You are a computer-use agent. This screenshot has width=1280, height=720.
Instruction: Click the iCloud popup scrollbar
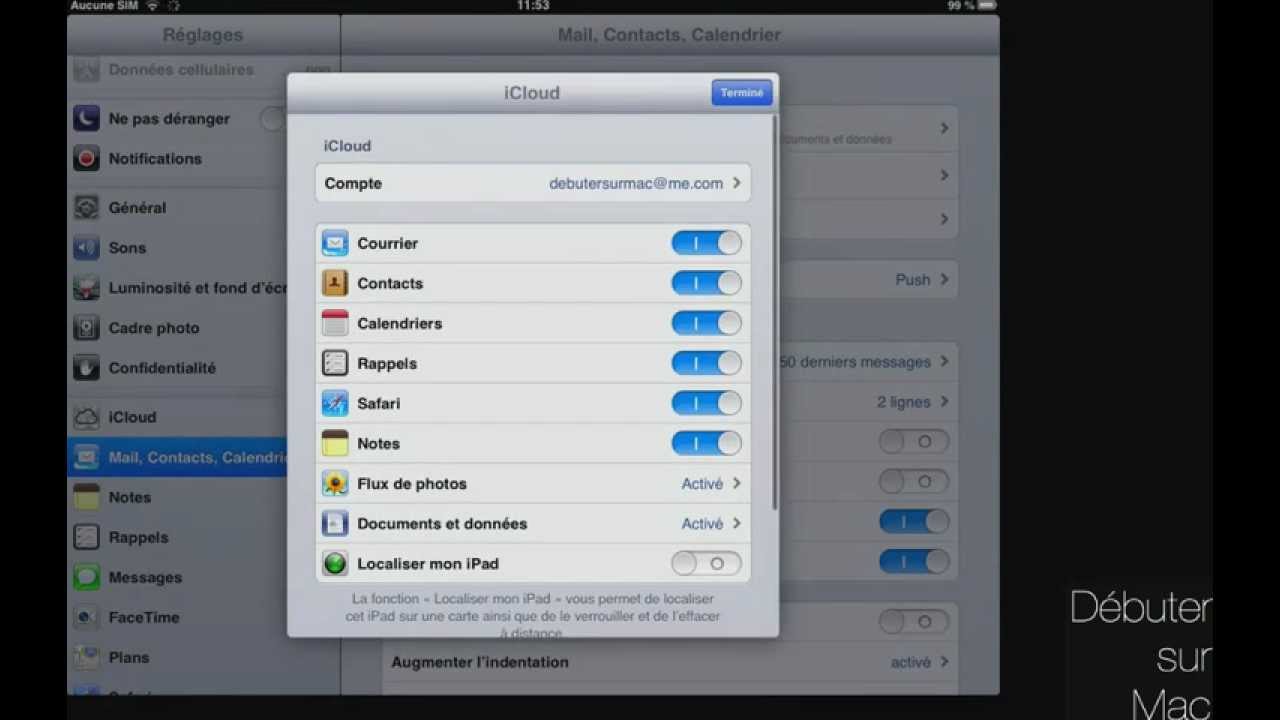click(x=775, y=313)
